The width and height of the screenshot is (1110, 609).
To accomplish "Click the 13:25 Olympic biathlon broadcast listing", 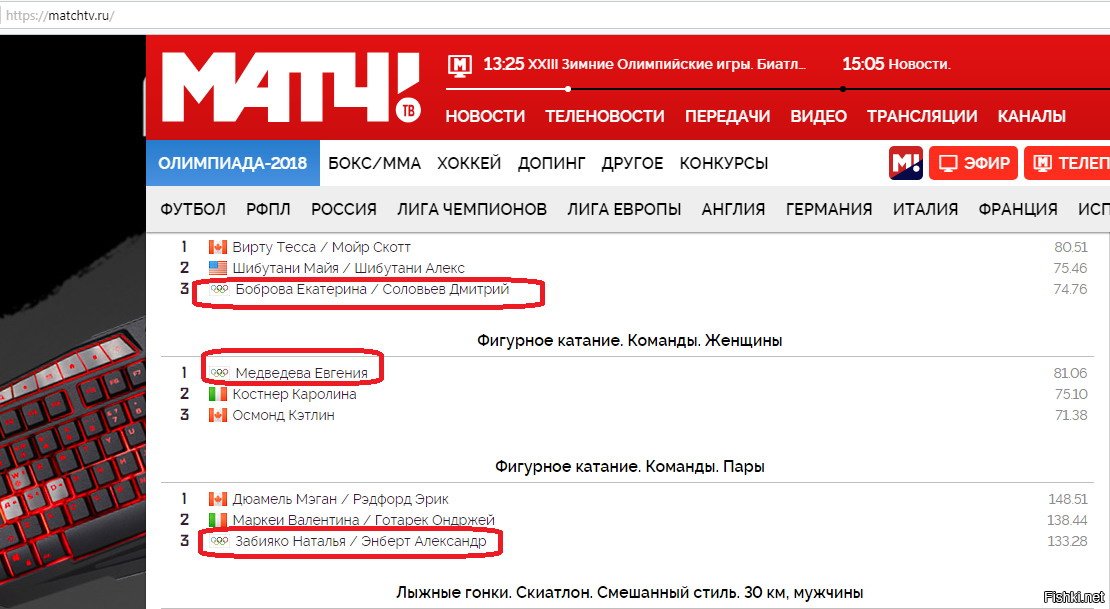I will (x=644, y=64).
